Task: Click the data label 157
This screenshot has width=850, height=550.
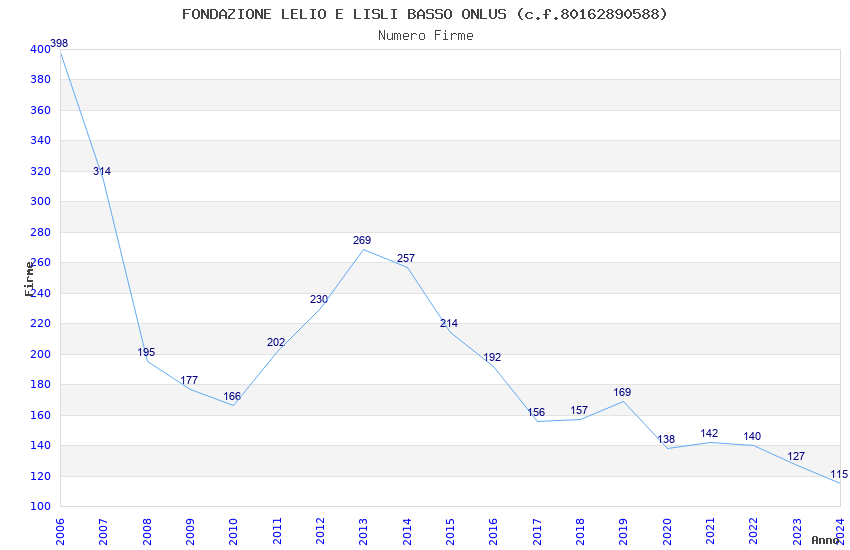Action: coord(579,410)
